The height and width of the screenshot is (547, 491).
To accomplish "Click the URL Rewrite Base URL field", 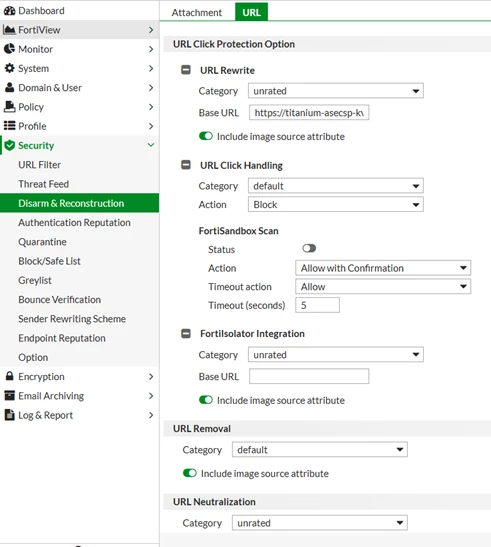I will (309, 113).
